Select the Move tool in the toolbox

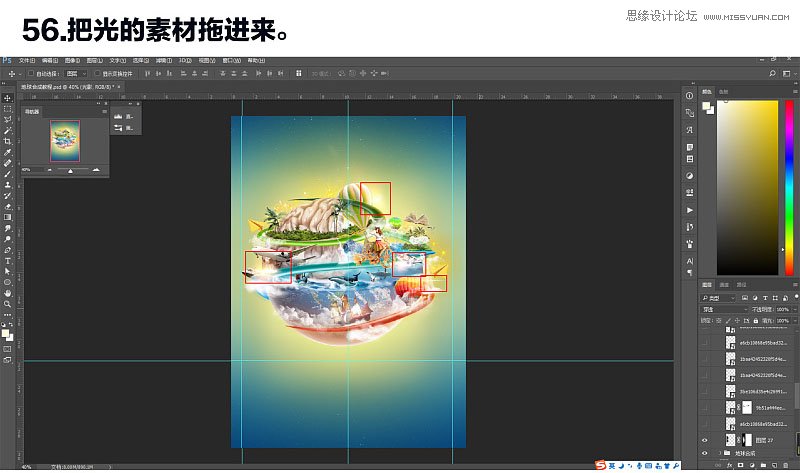pyautogui.click(x=8, y=98)
